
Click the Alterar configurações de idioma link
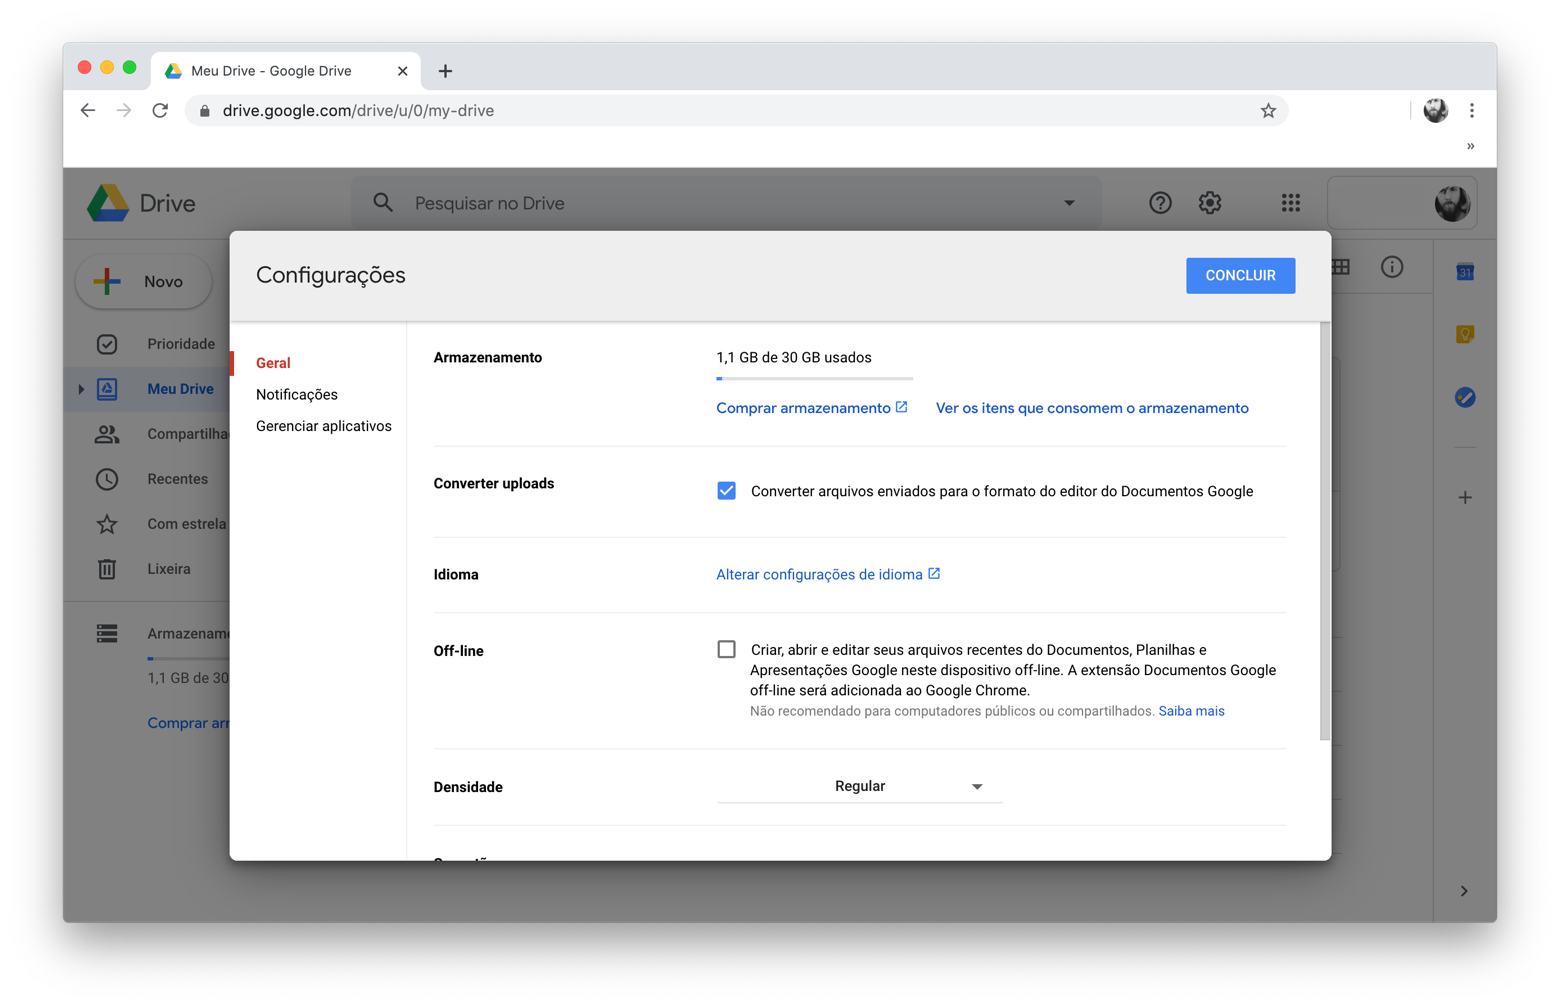tap(819, 575)
